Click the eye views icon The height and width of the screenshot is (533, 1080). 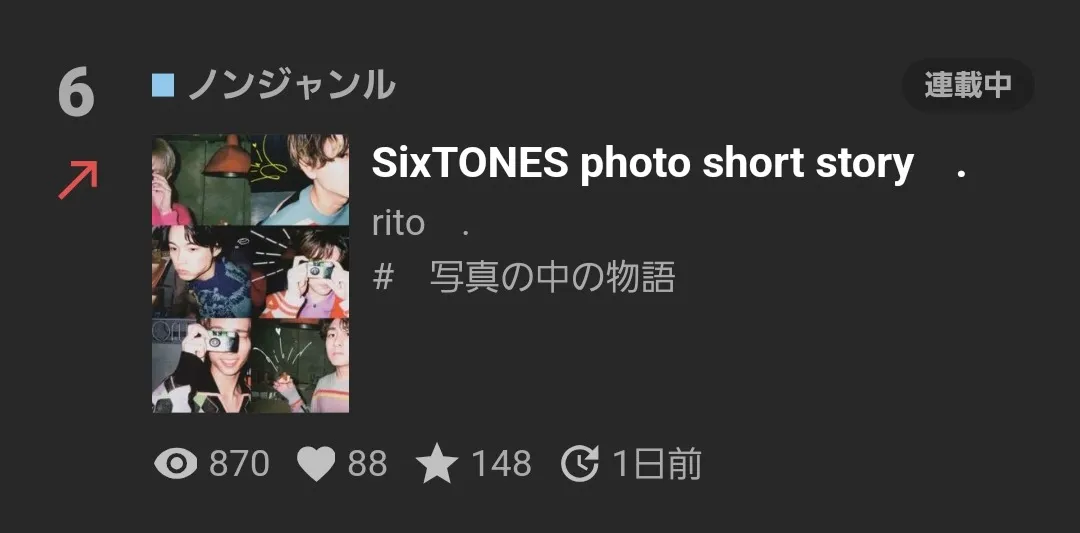(x=176, y=463)
